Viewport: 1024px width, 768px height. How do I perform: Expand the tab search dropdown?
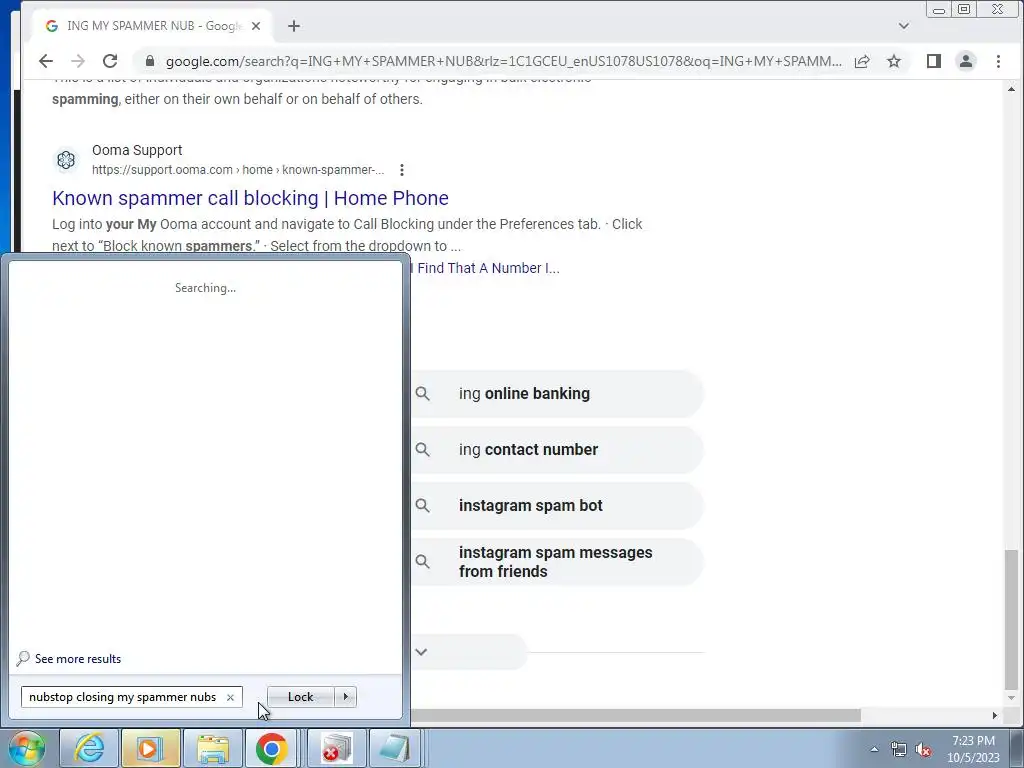click(903, 26)
